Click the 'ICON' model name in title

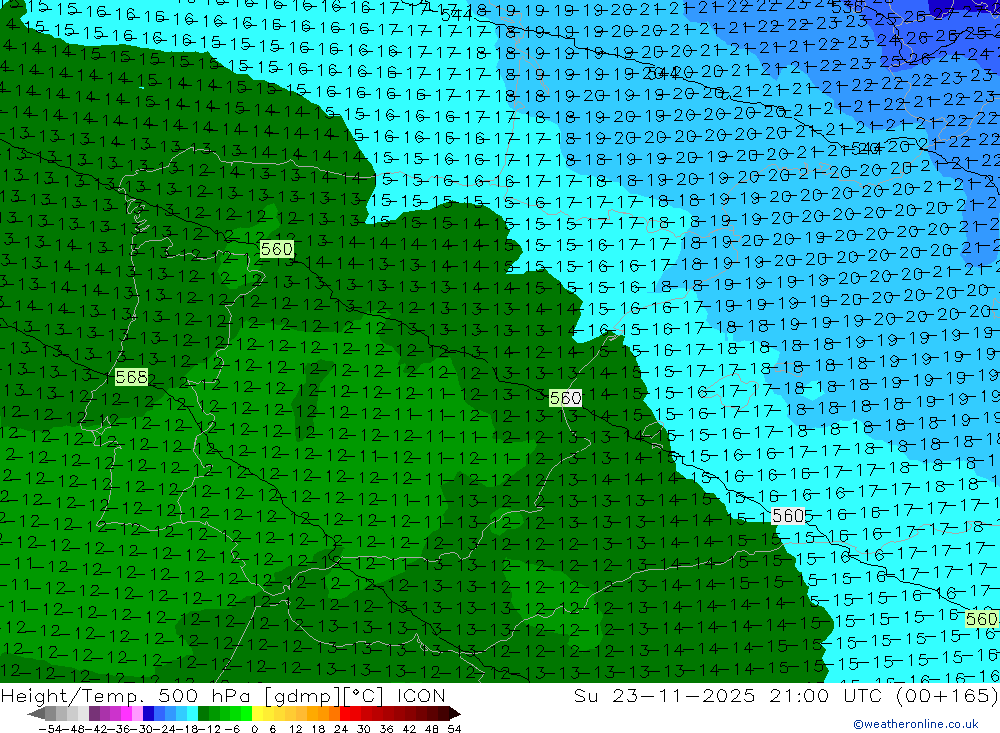pyautogui.click(x=421, y=695)
